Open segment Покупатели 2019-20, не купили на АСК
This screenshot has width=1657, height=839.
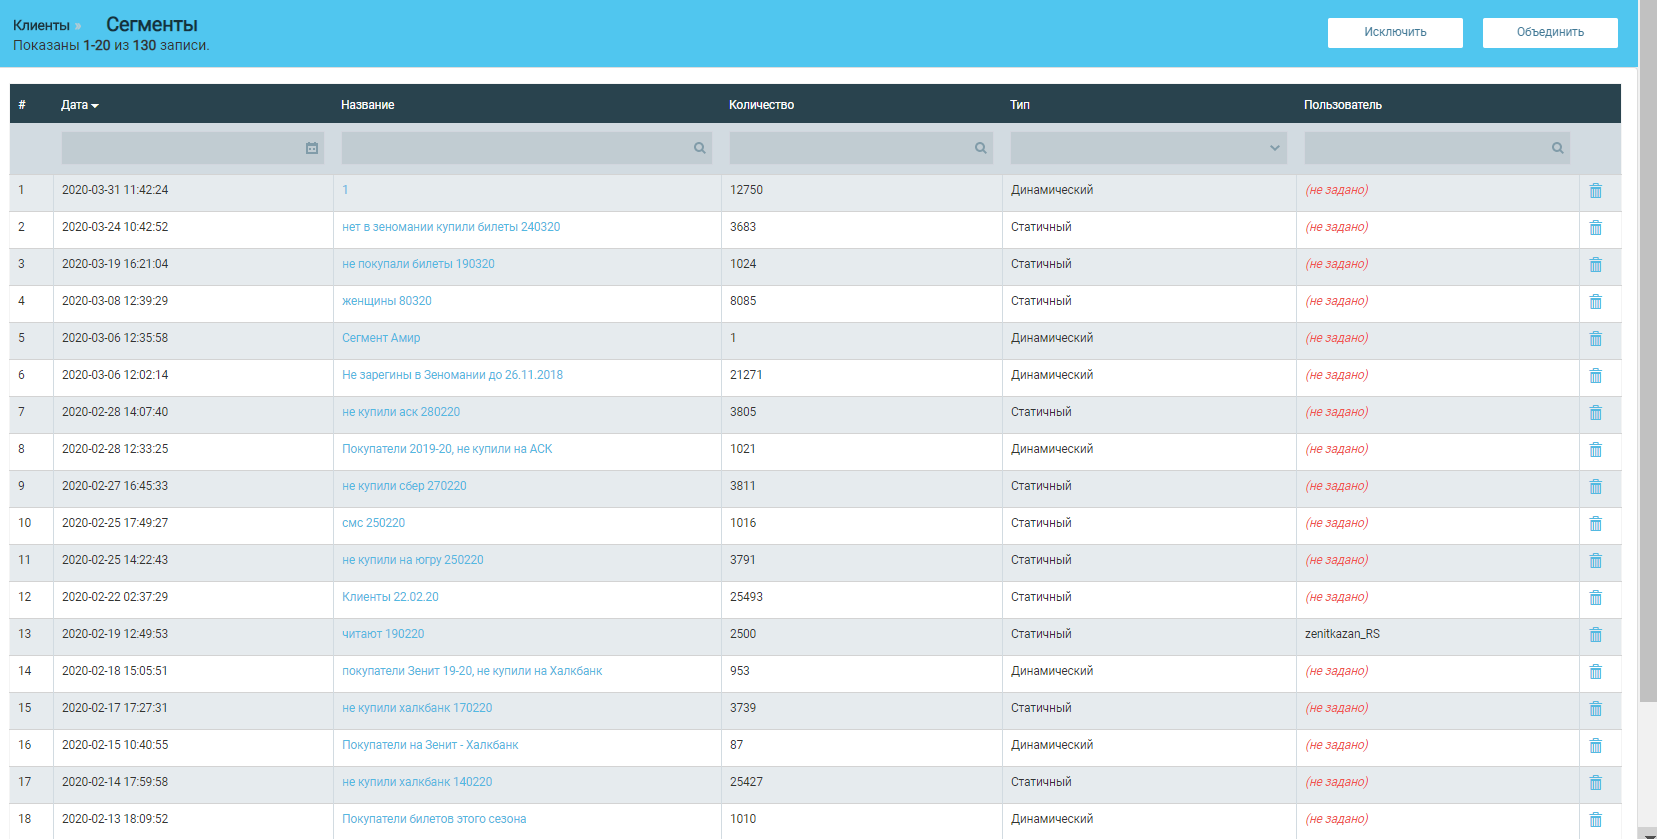(447, 449)
